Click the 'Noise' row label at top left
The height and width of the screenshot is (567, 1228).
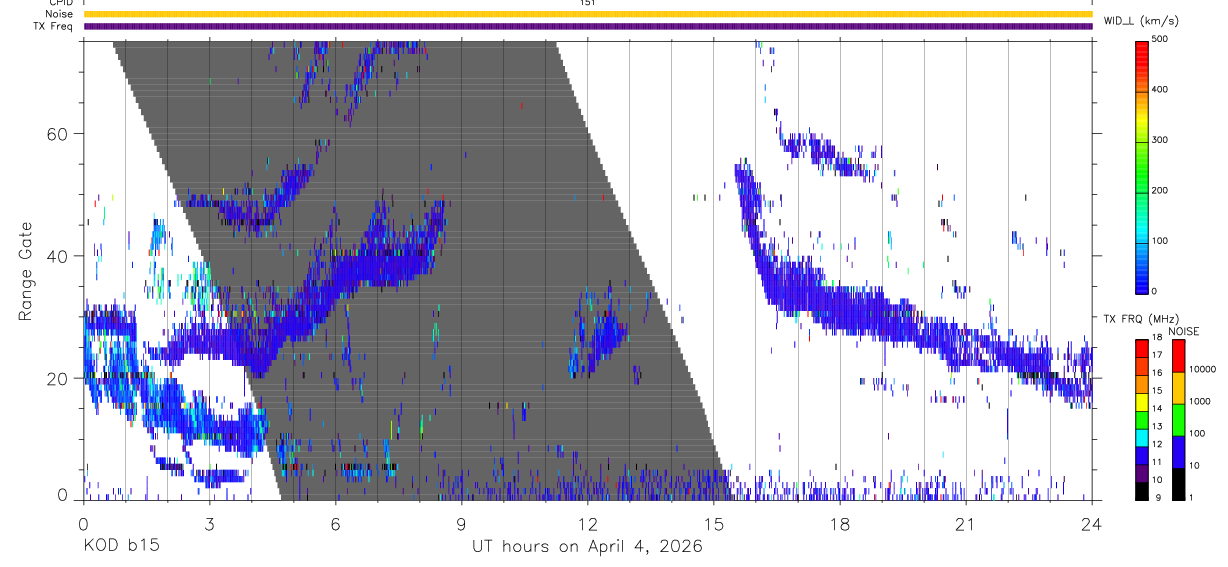(x=59, y=14)
